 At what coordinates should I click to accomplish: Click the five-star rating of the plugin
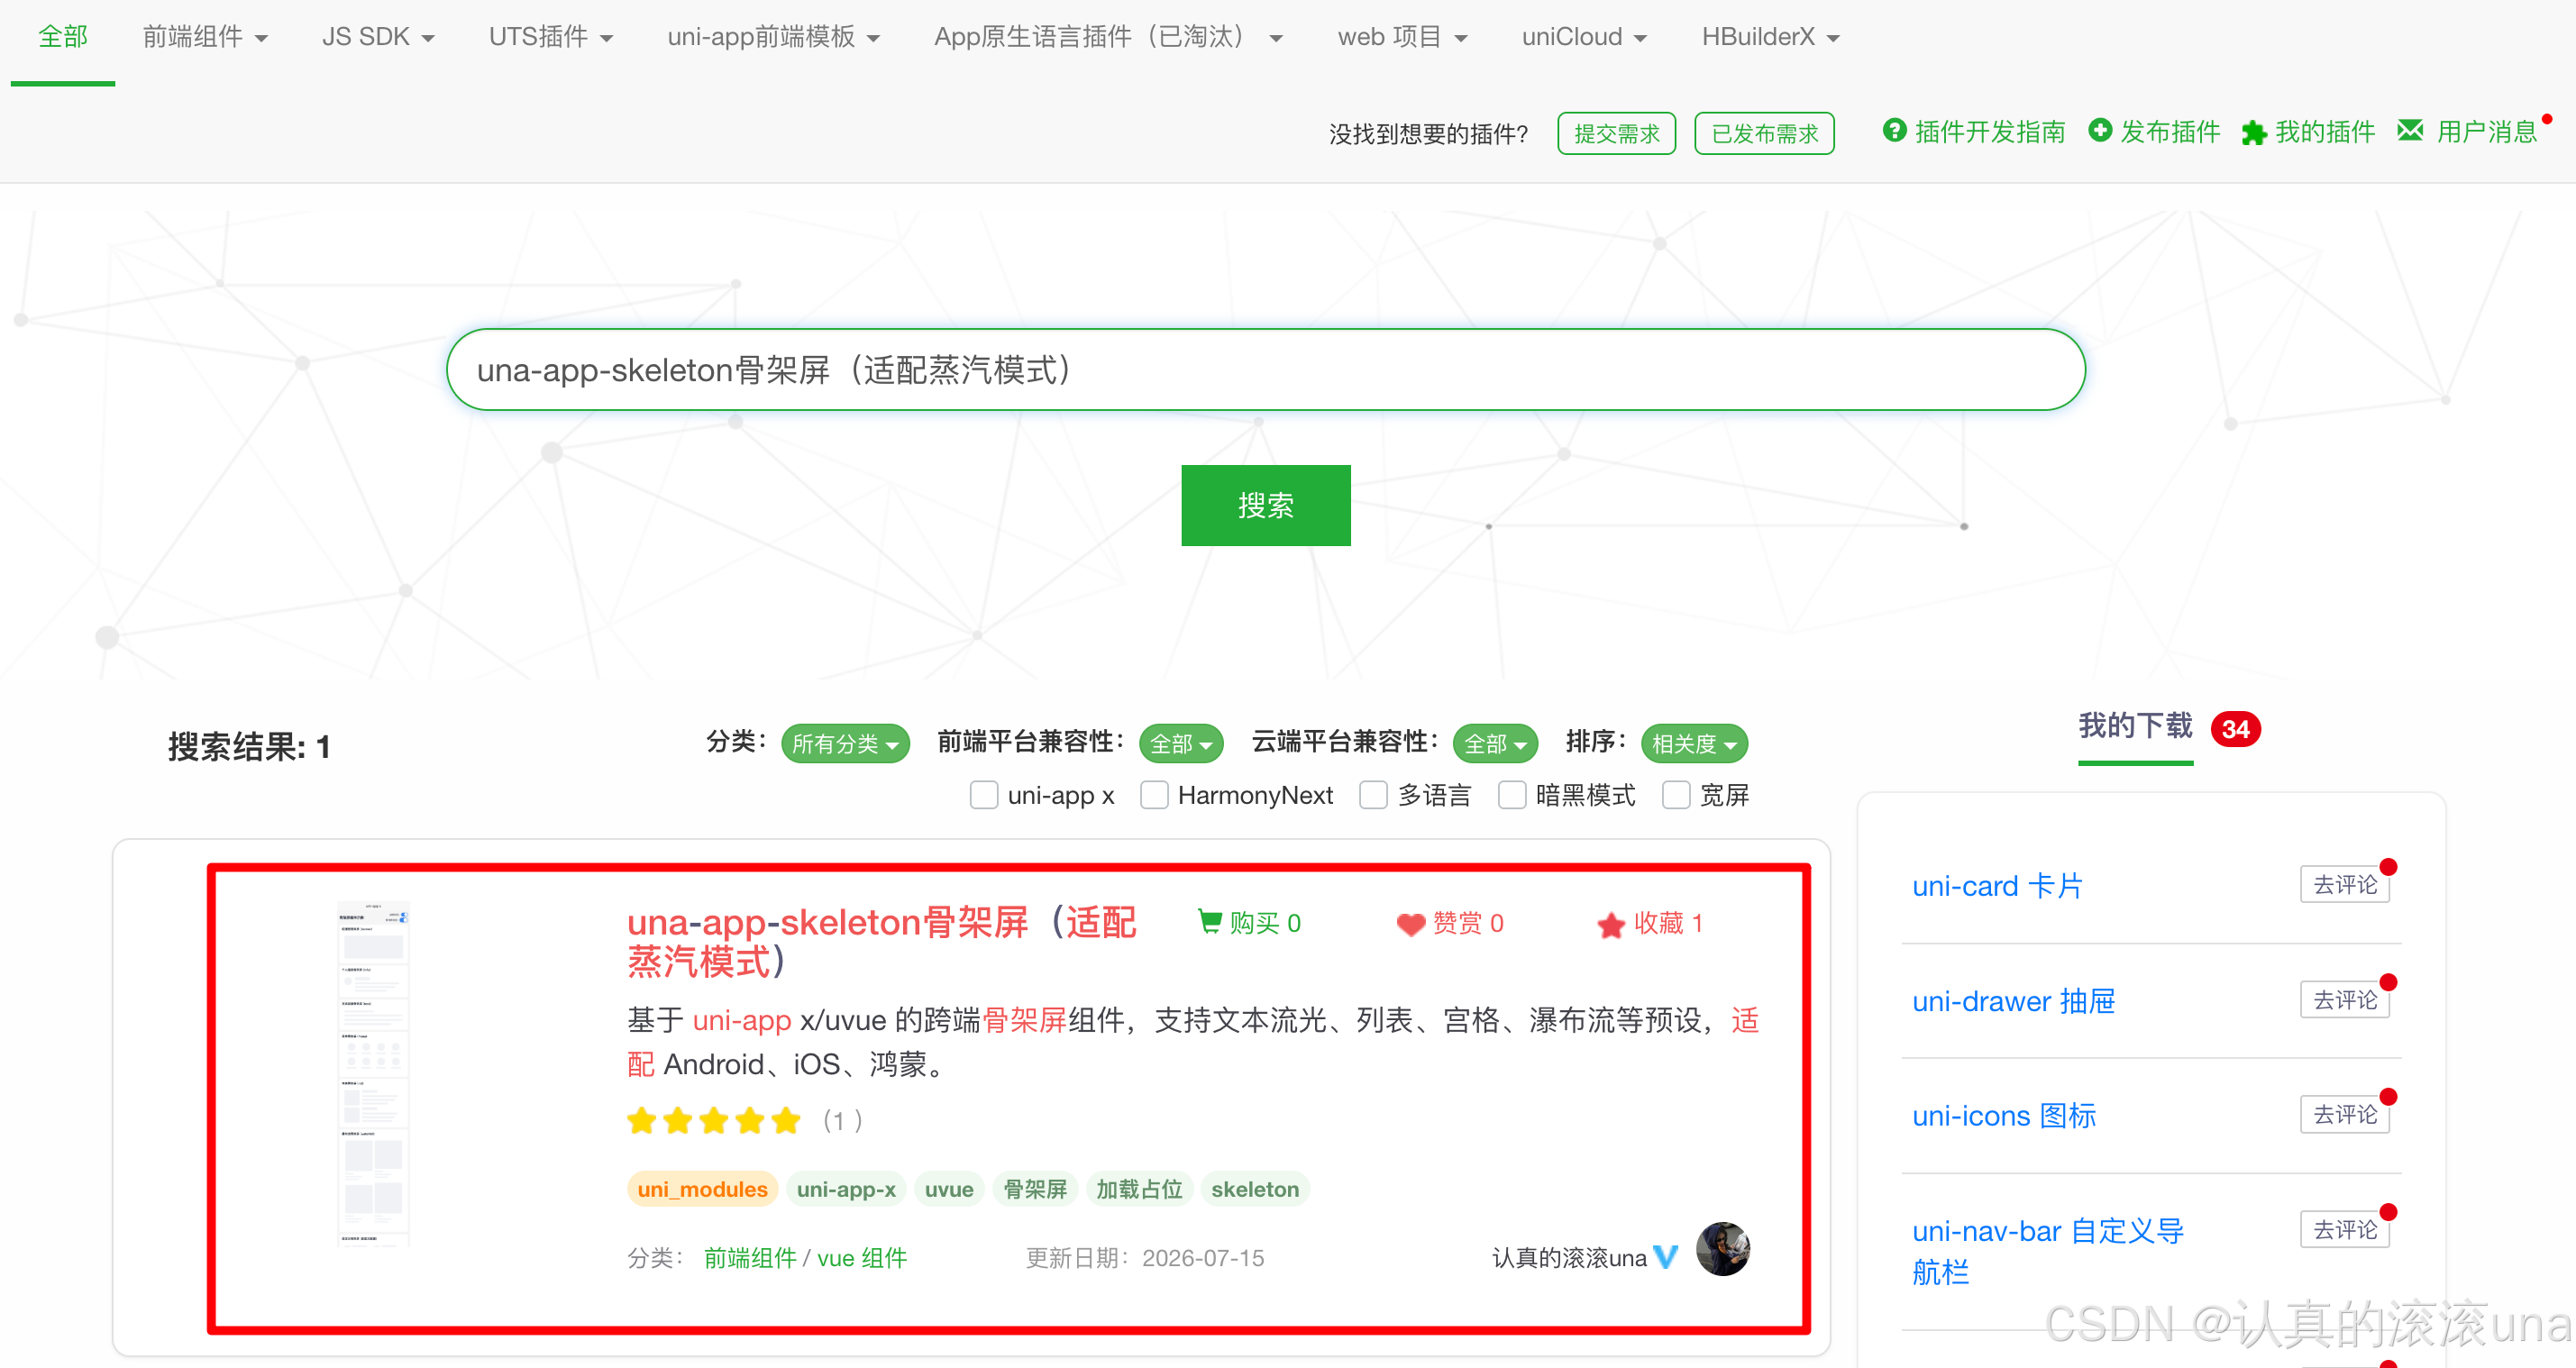714,1120
